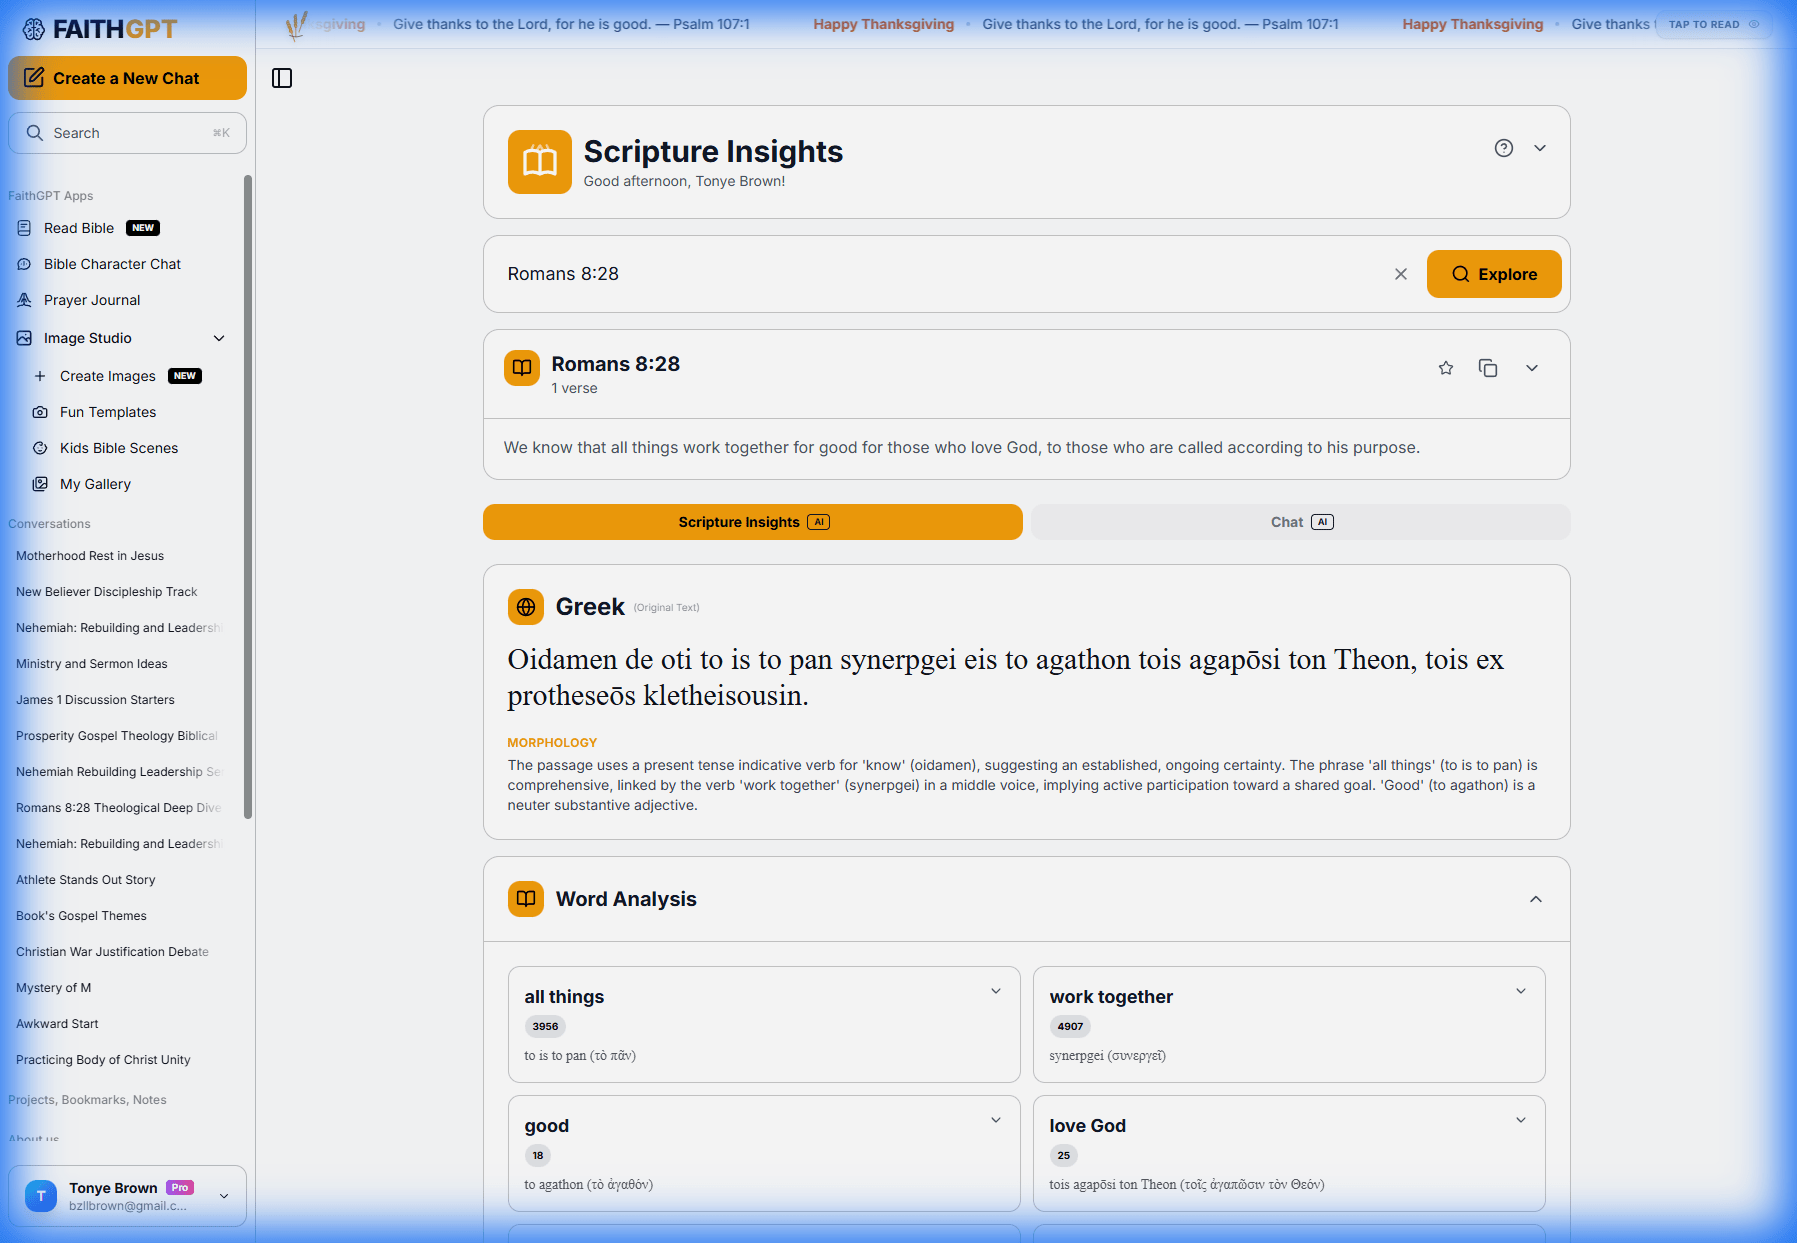Click the Romans 8:28 card book icon
The width and height of the screenshot is (1797, 1243).
(522, 368)
